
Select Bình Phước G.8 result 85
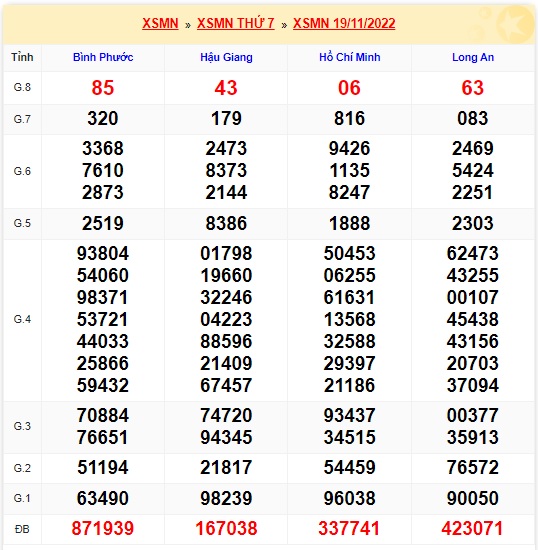[x=103, y=88]
